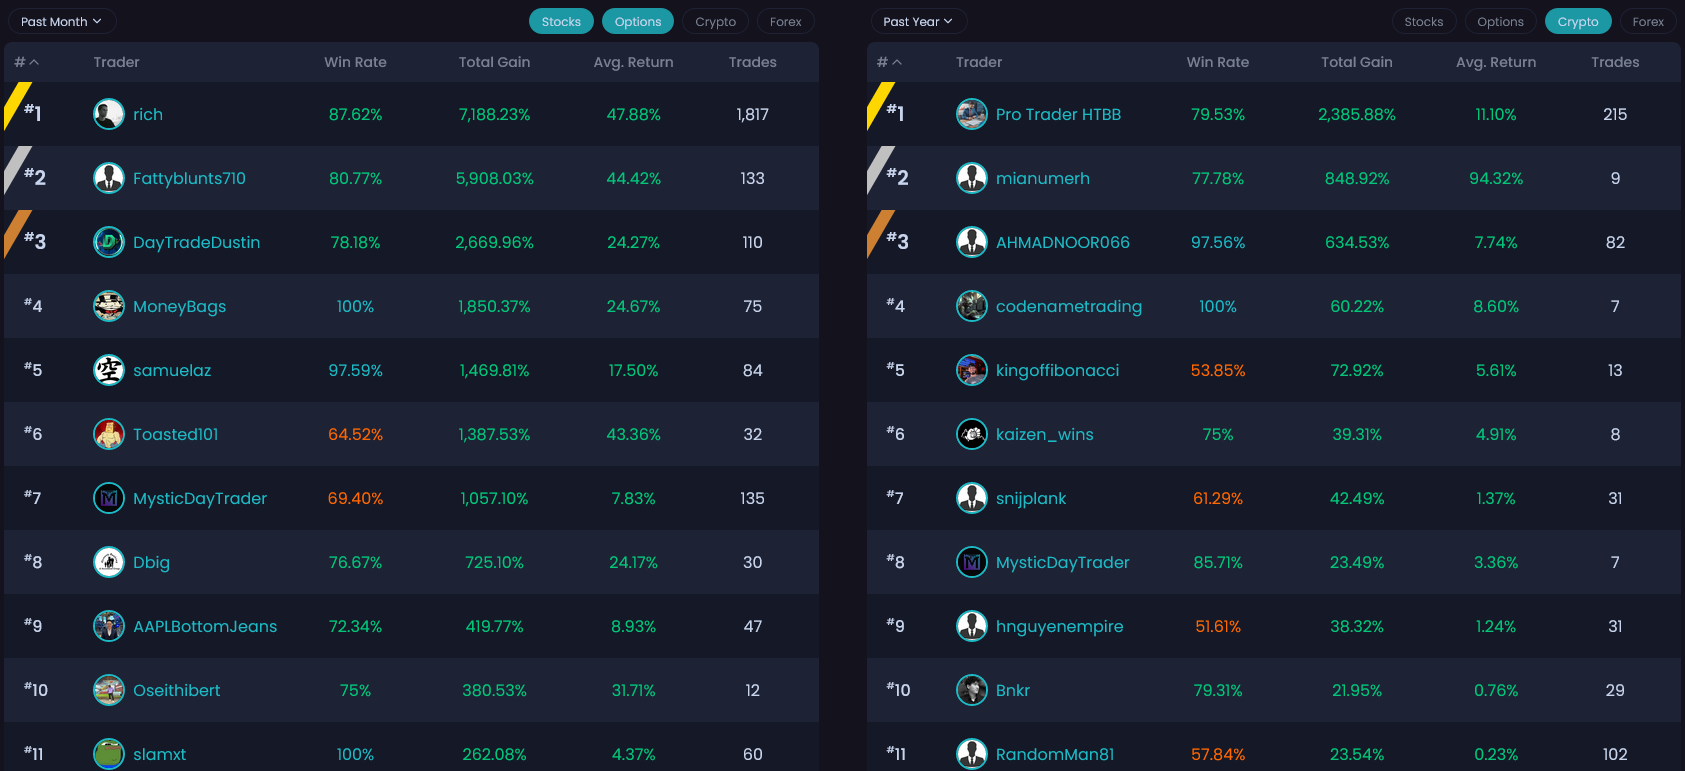Click MoneyBags avatar in left leaderboard
This screenshot has height=771, width=1685.
tap(109, 306)
